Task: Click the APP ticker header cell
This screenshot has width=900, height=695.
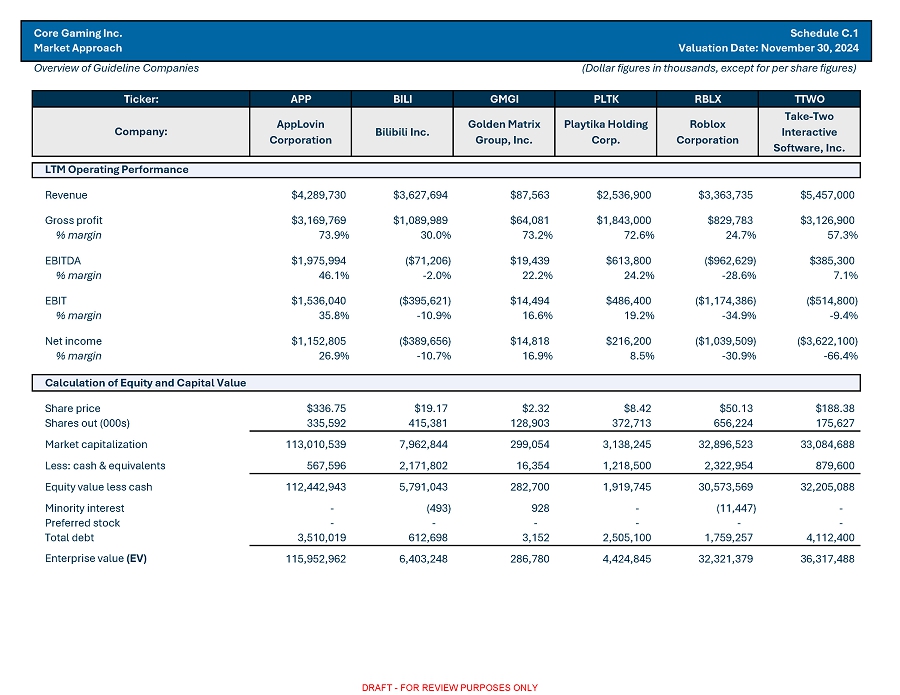Action: tap(300, 99)
